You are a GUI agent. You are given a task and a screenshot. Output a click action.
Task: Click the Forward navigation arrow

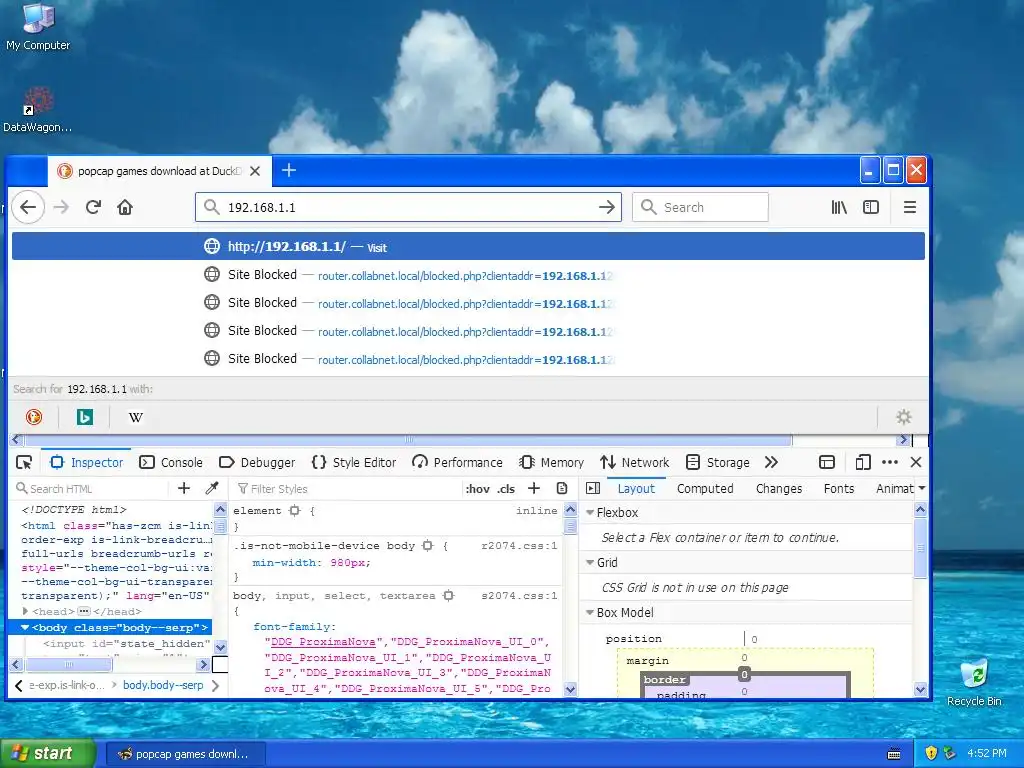click(61, 208)
